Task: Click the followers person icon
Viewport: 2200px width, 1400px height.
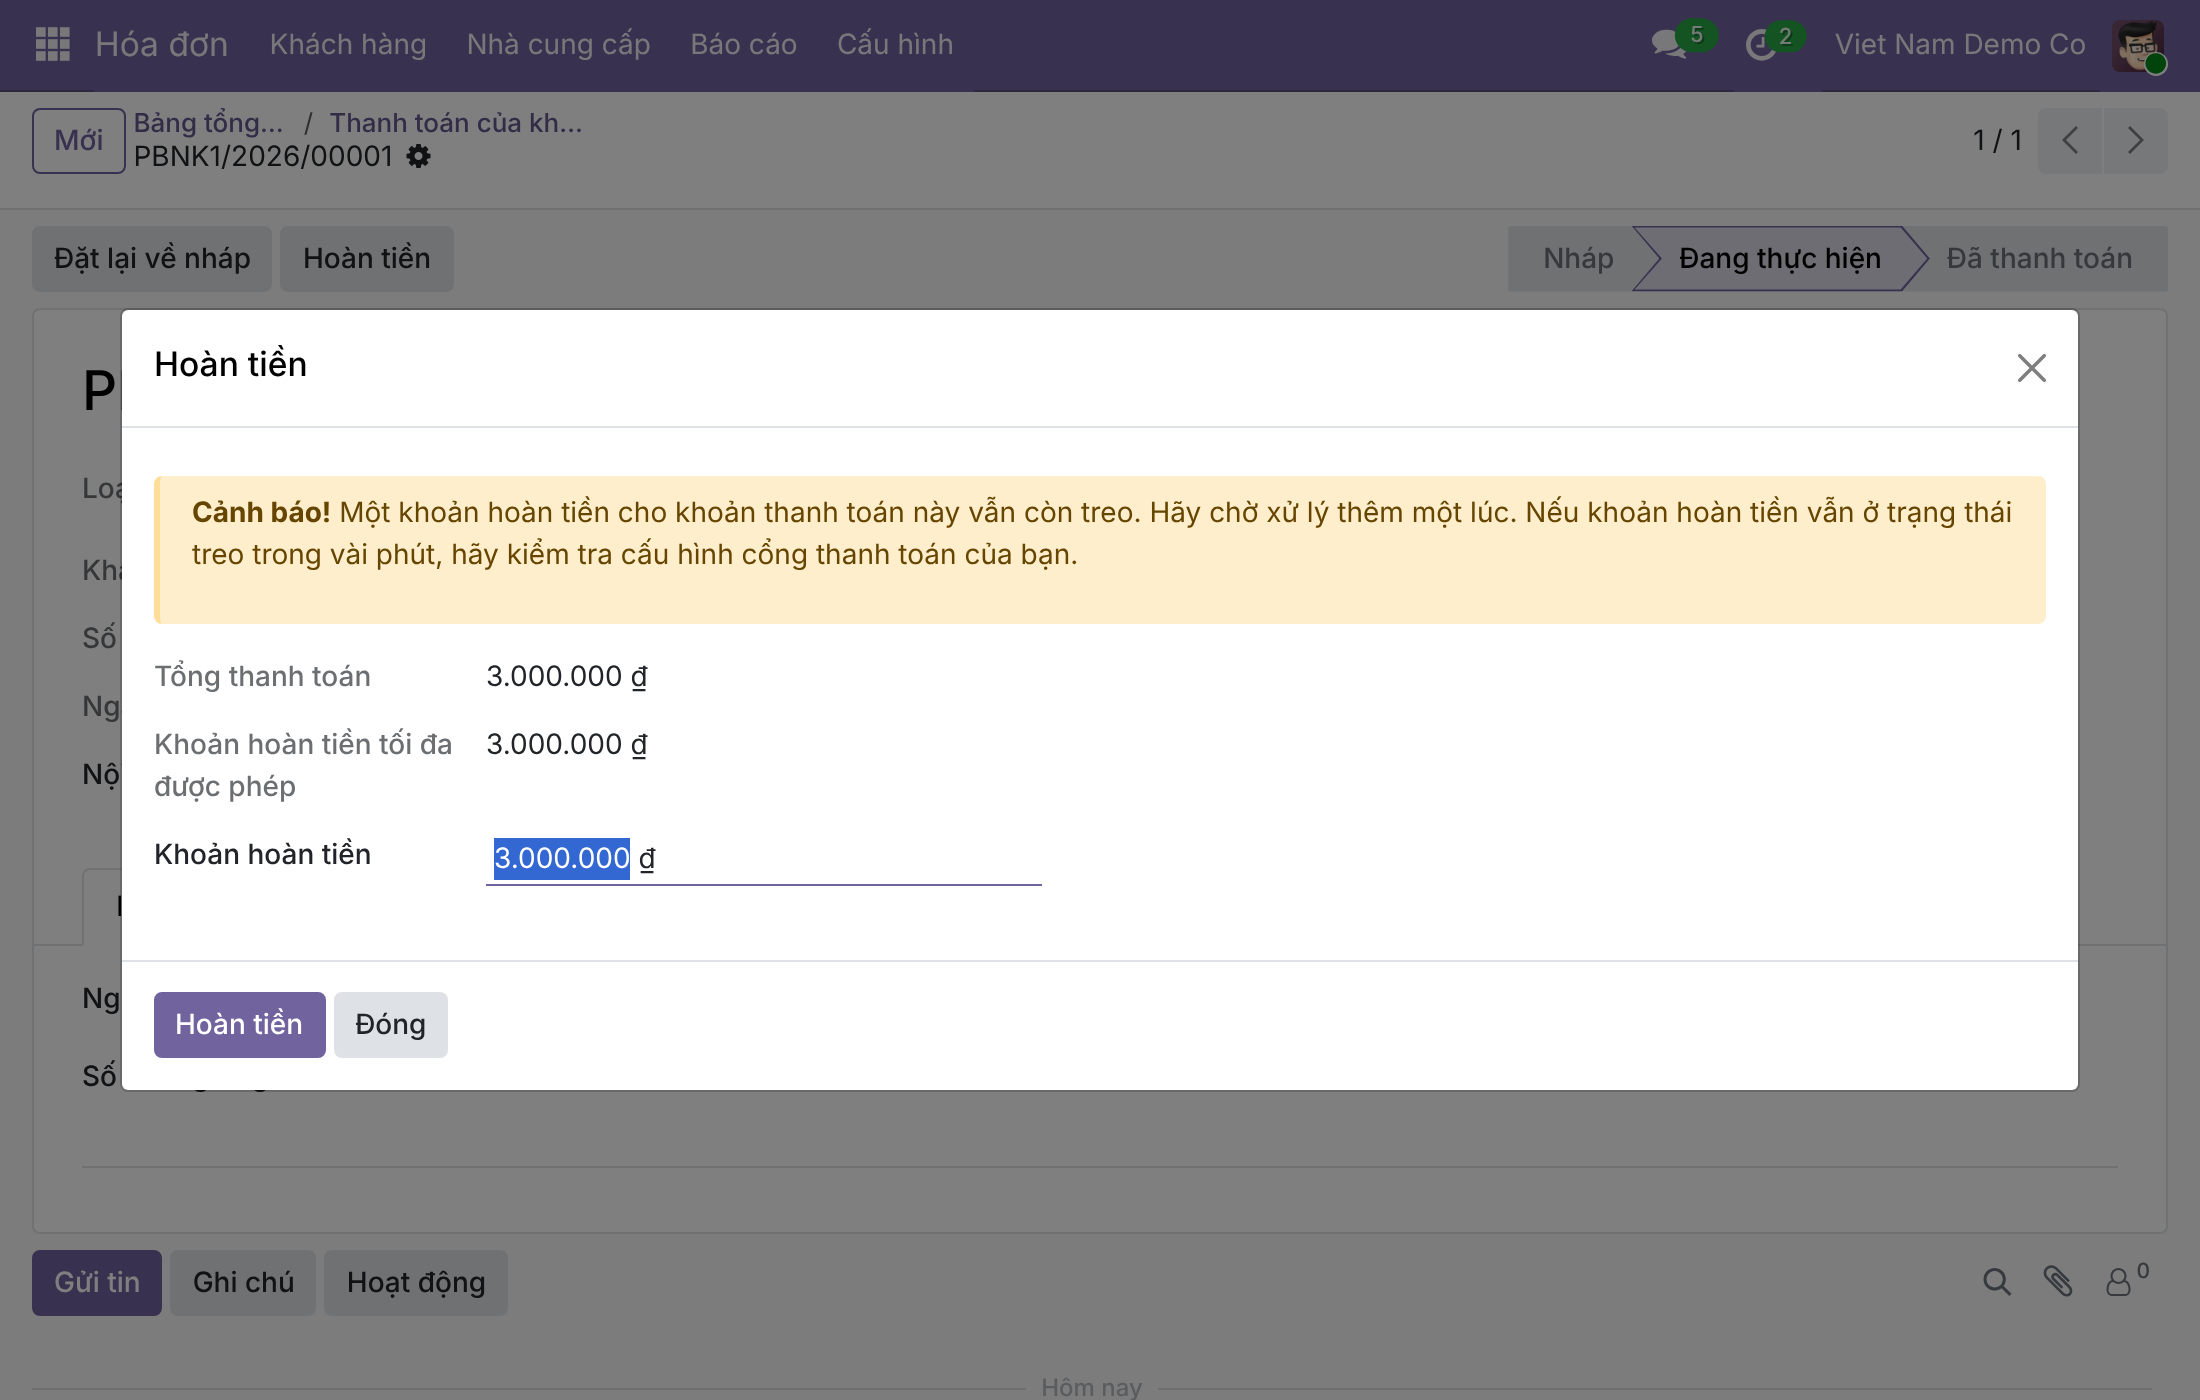Action: (x=2120, y=1282)
